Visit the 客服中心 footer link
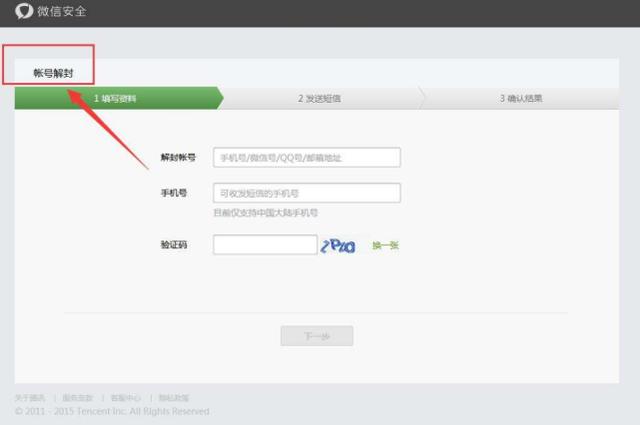Image resolution: width=640 pixels, height=425 pixels. (x=126, y=398)
